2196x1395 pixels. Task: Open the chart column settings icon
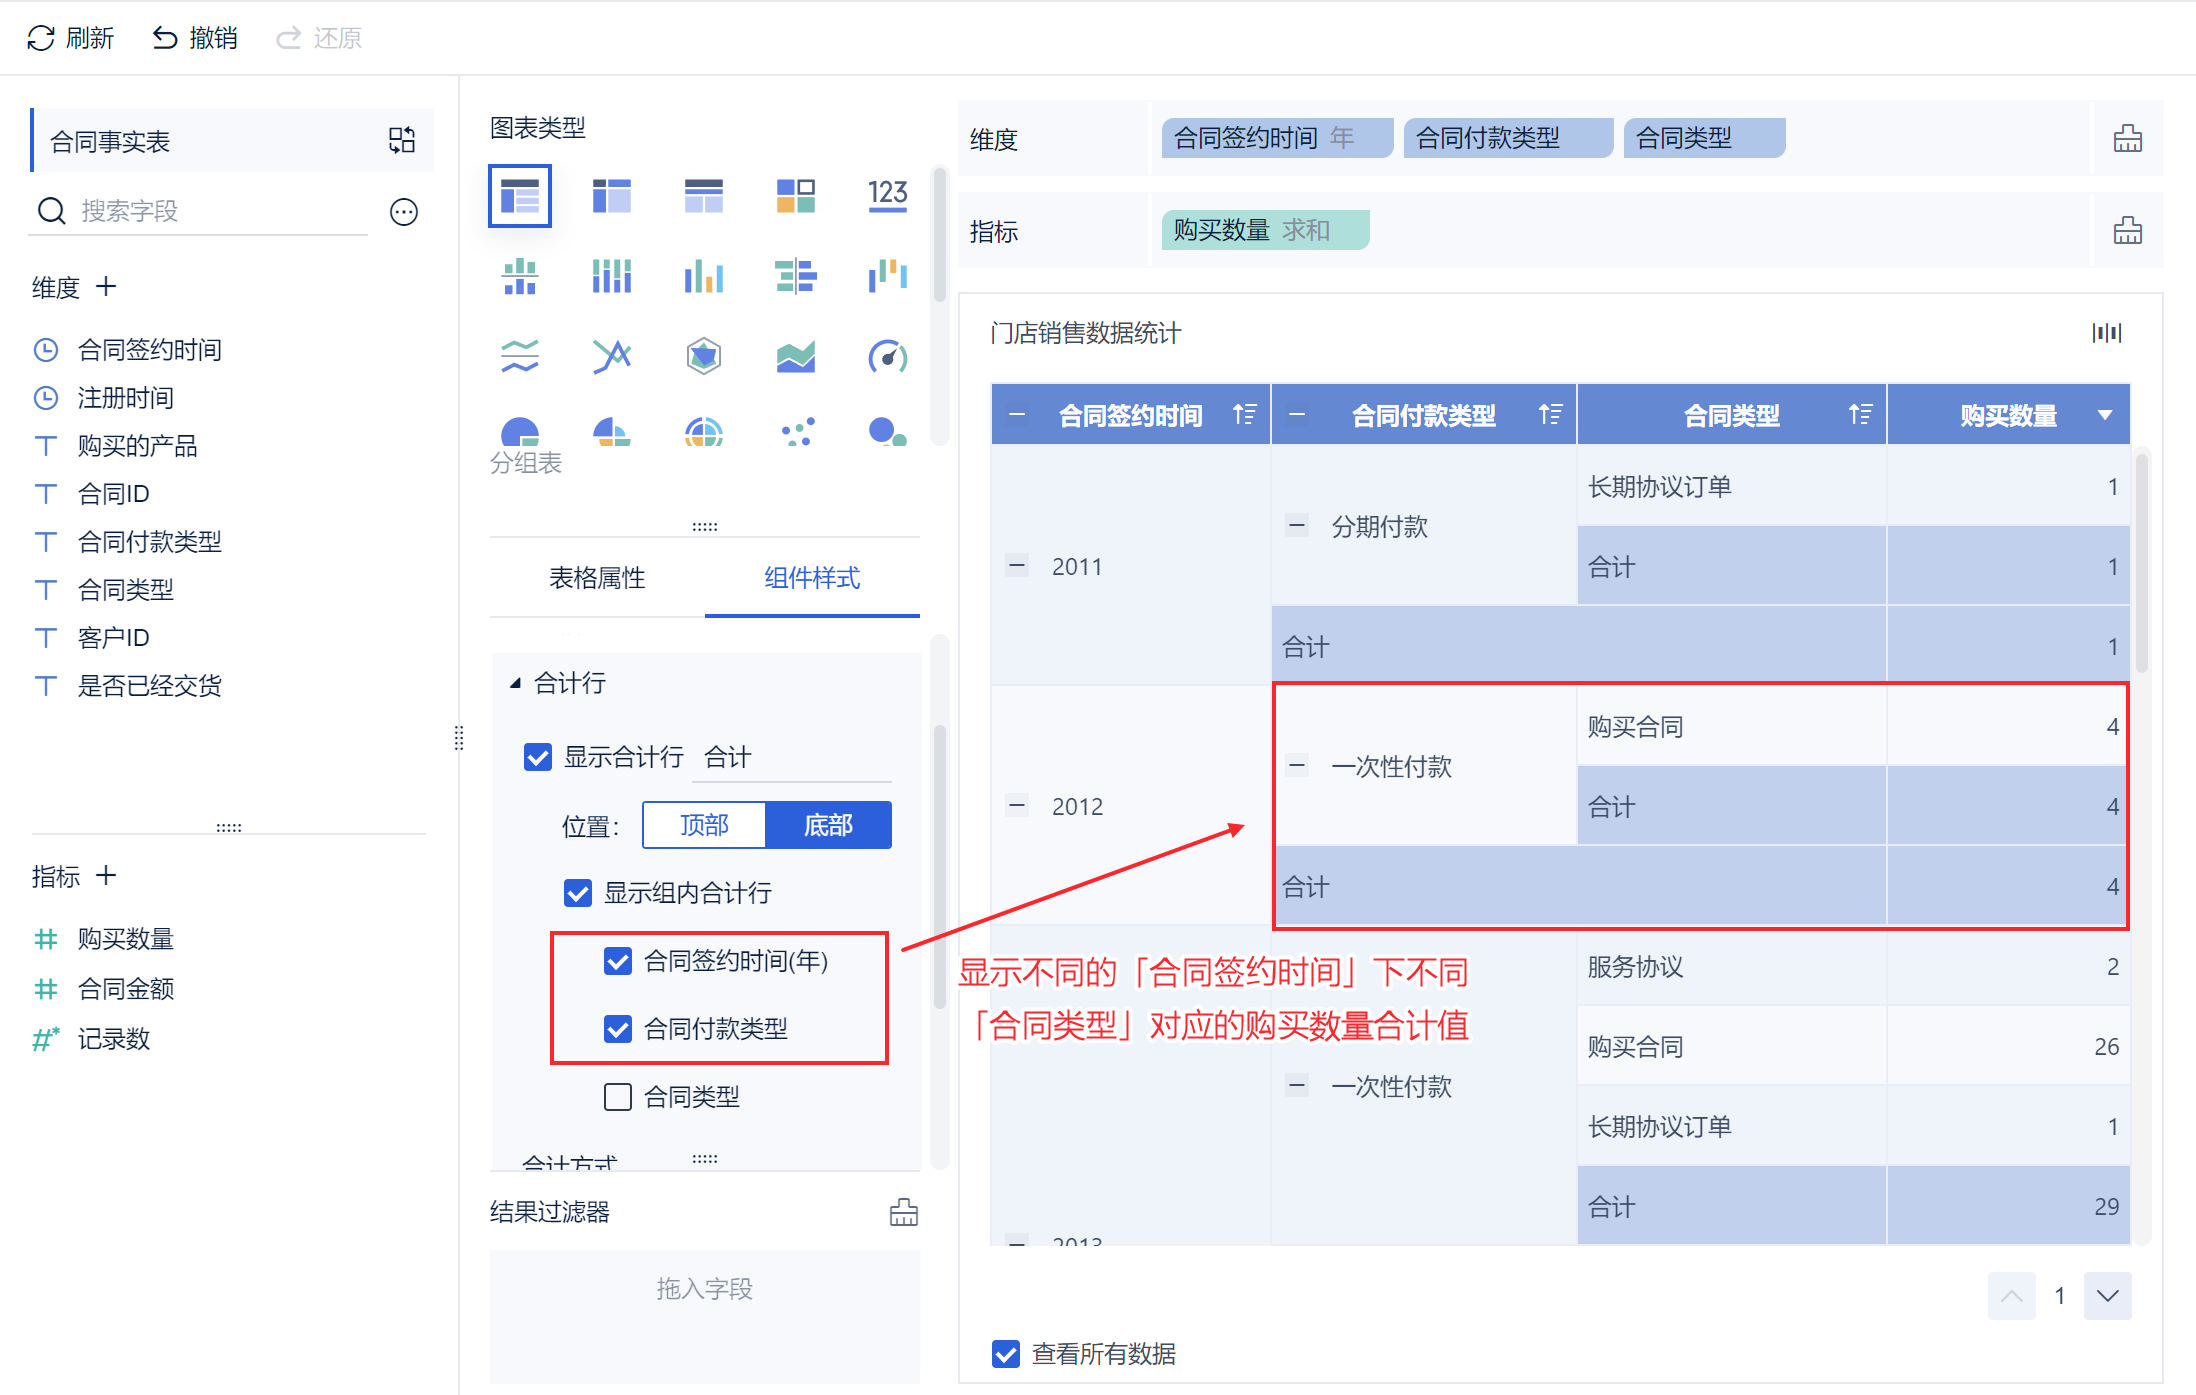click(2107, 333)
